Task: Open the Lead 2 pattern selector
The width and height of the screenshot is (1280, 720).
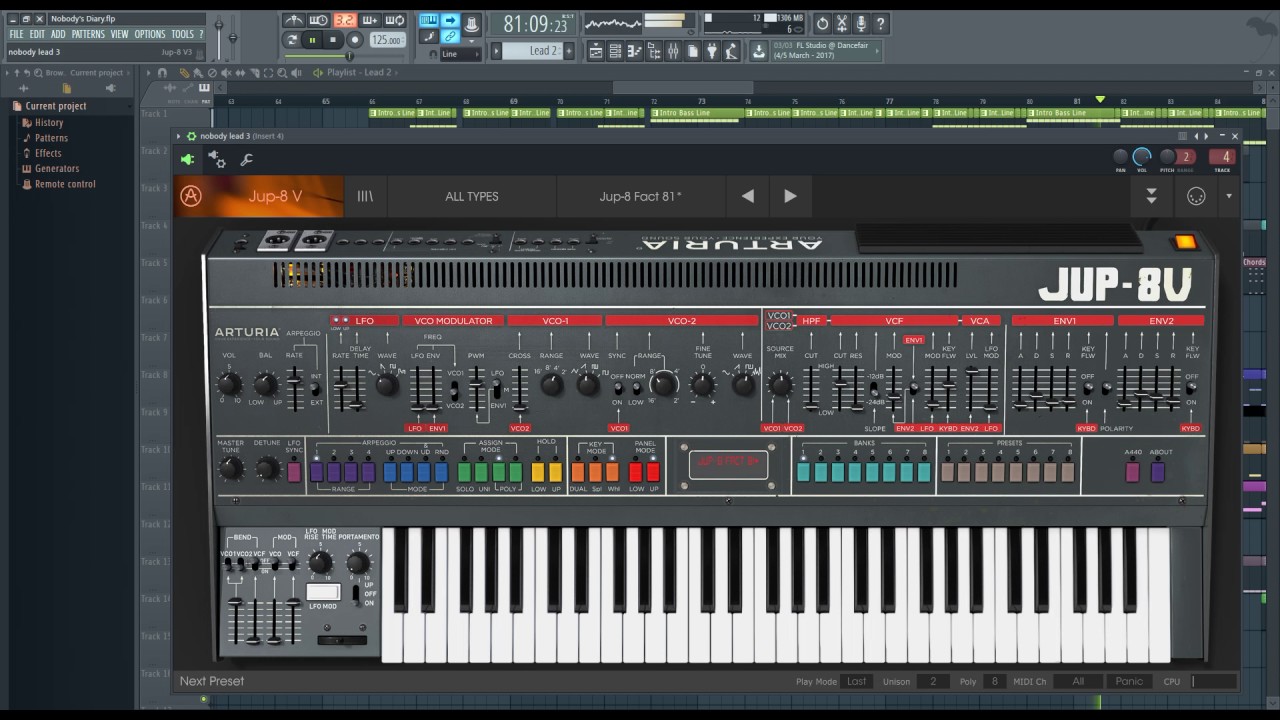Action: point(533,51)
